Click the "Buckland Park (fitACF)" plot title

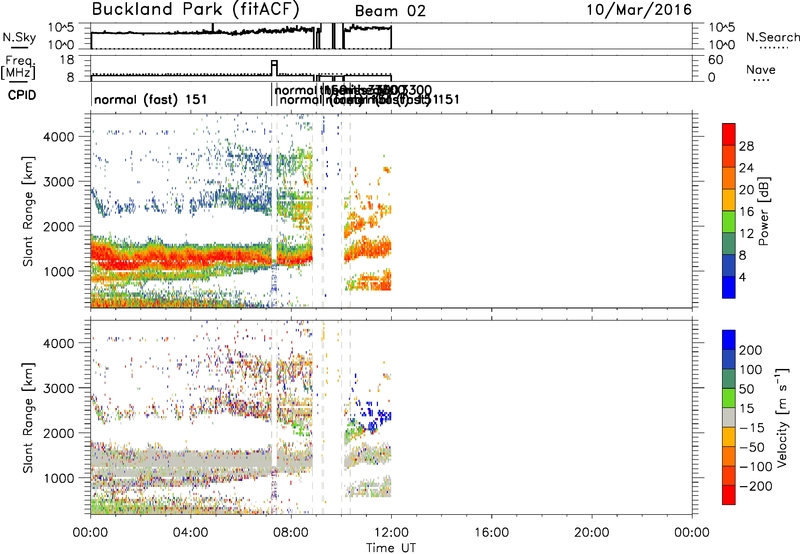tap(195, 10)
